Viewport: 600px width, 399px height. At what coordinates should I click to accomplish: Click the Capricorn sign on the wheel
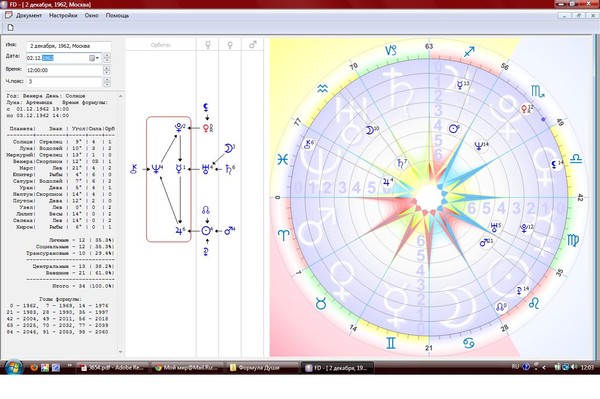click(391, 50)
